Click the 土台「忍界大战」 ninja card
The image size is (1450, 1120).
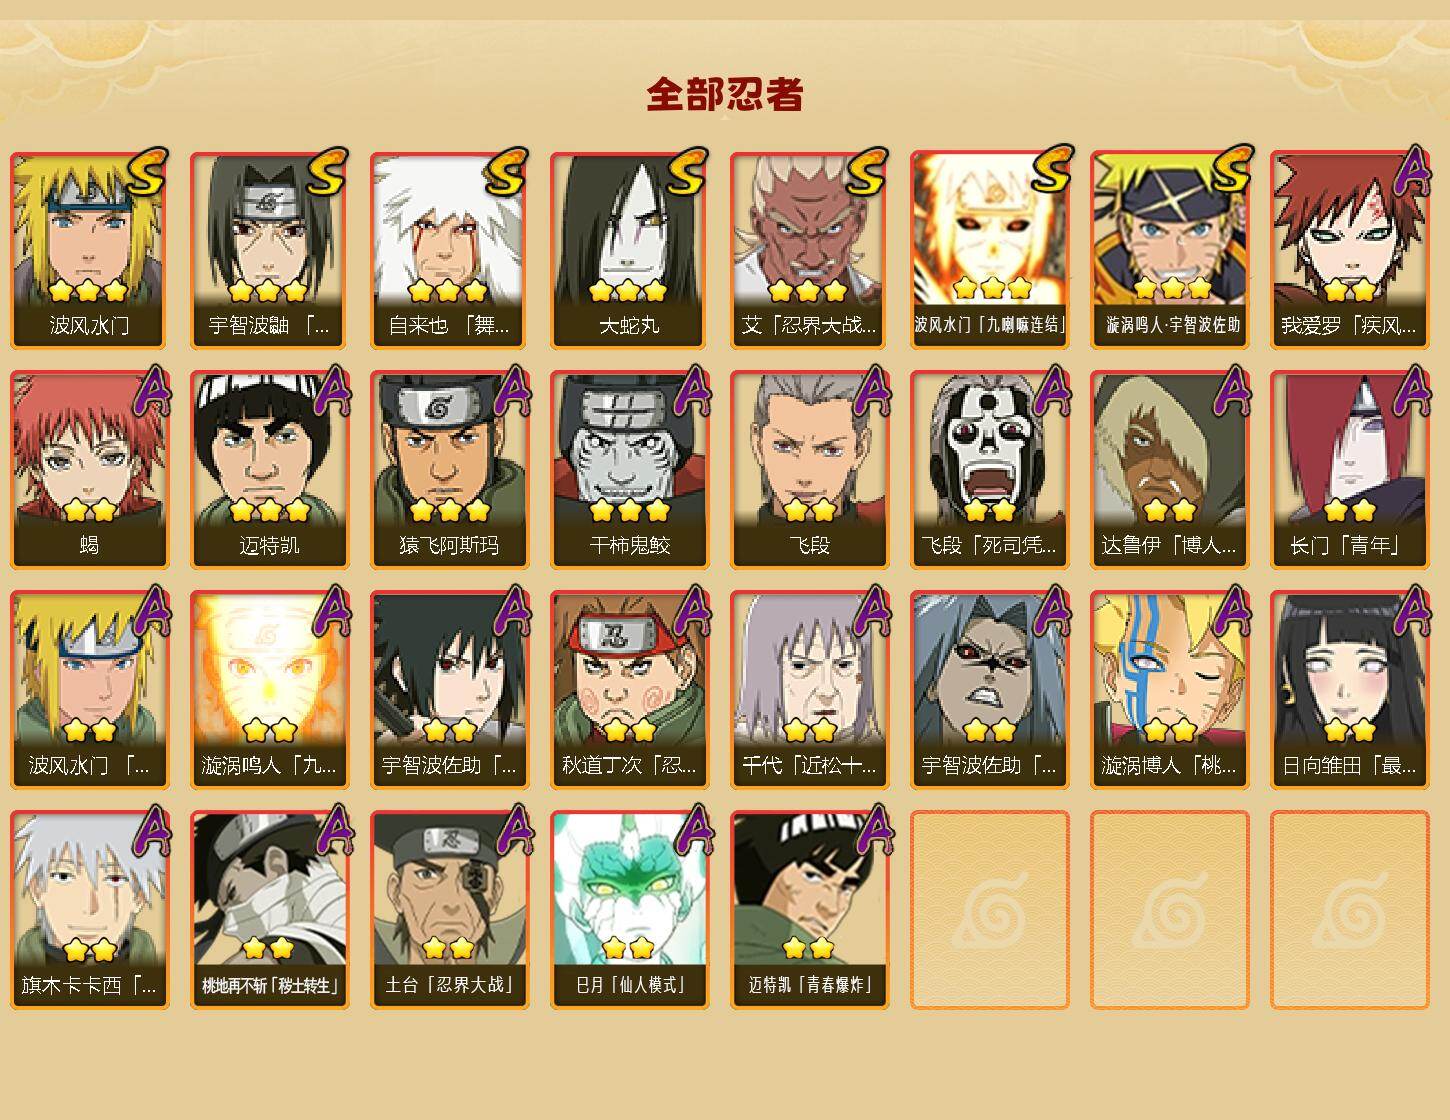tap(449, 910)
